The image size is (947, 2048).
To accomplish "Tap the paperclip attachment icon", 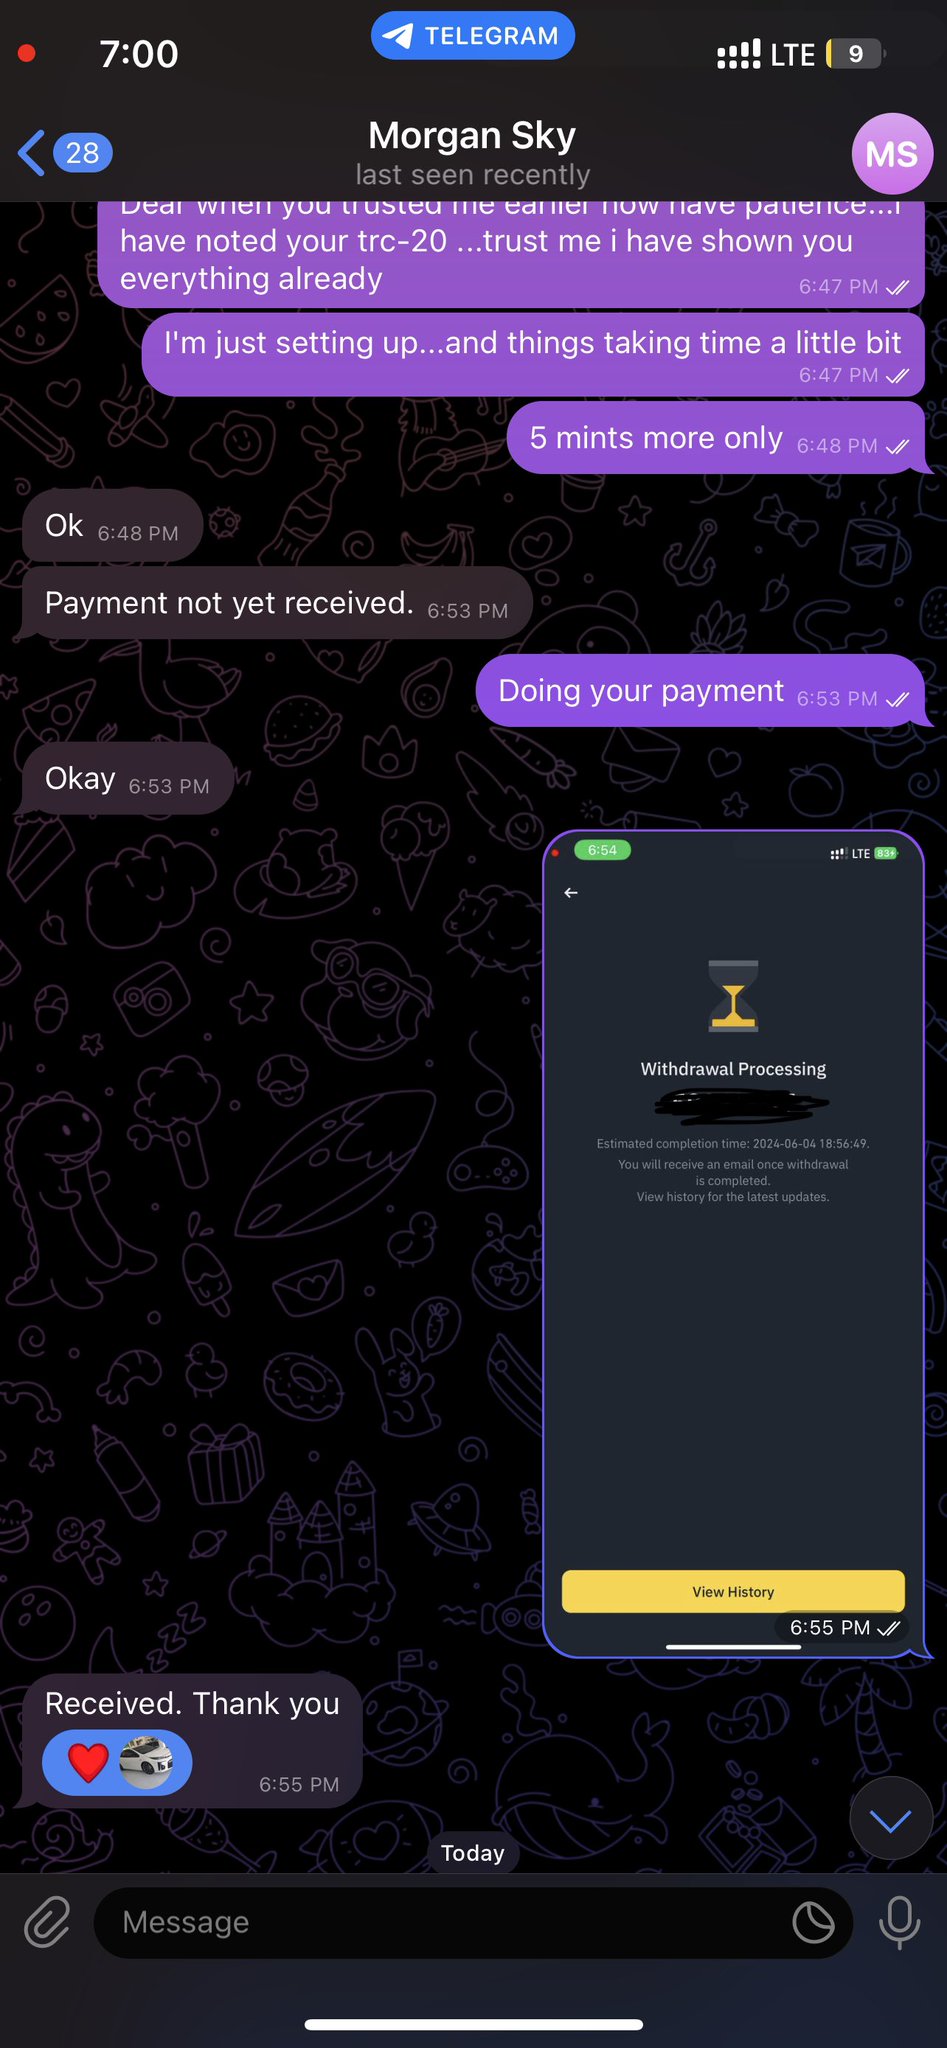I will [47, 1922].
